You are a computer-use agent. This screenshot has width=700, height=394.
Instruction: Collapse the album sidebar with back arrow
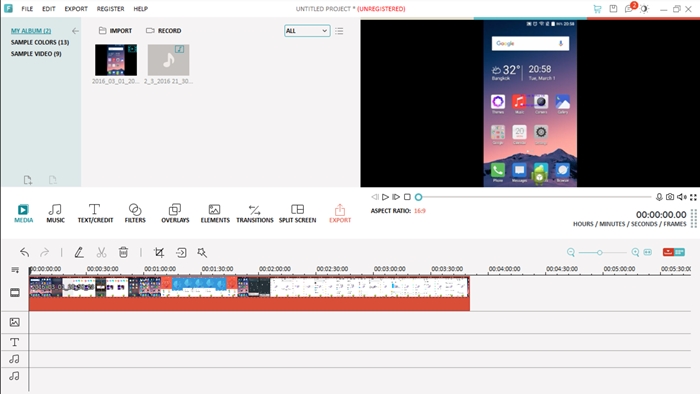(x=75, y=31)
